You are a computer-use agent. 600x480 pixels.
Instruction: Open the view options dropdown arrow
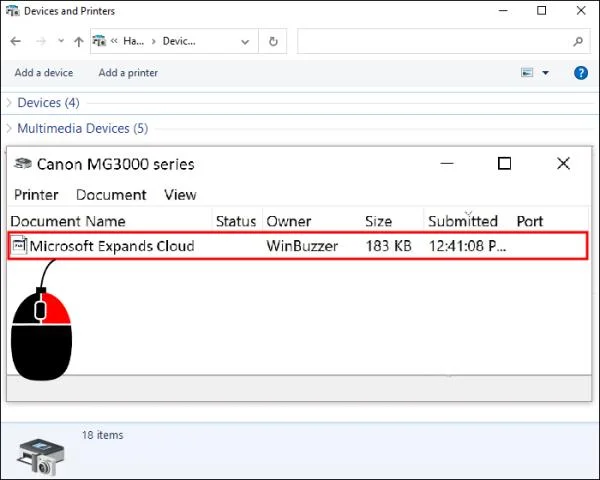click(x=545, y=72)
